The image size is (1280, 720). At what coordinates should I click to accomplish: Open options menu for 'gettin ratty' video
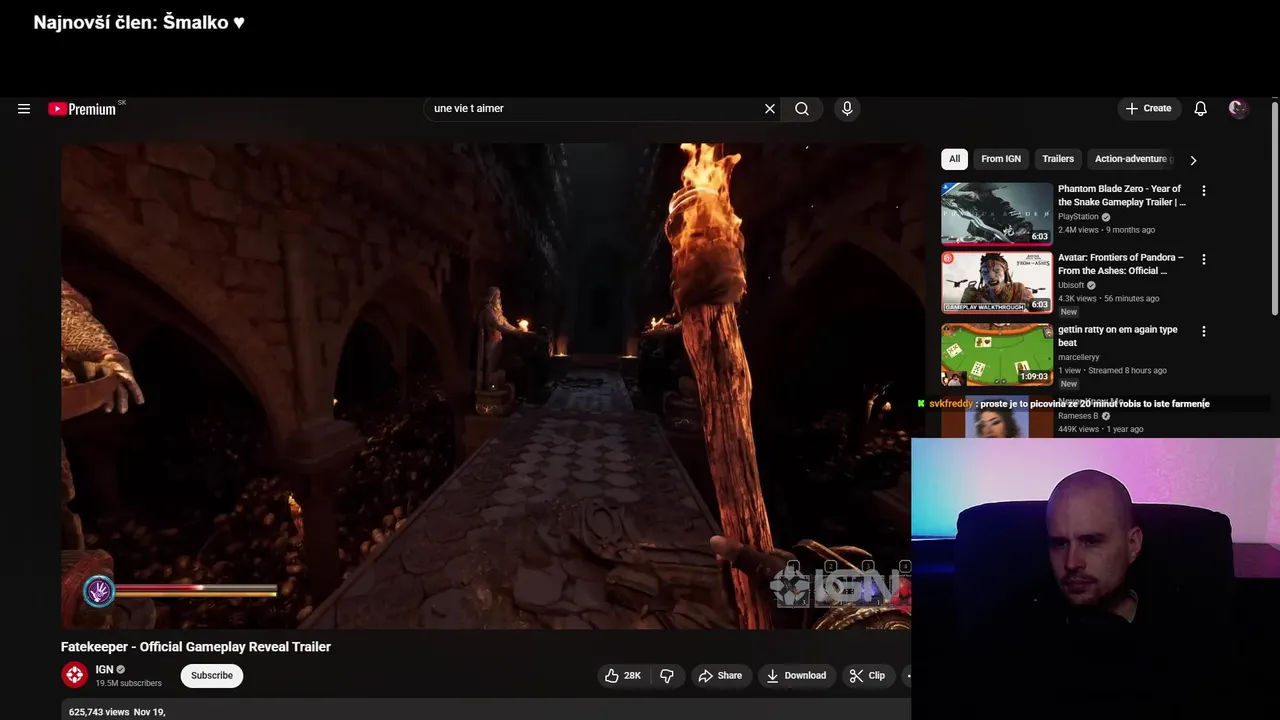(1204, 331)
